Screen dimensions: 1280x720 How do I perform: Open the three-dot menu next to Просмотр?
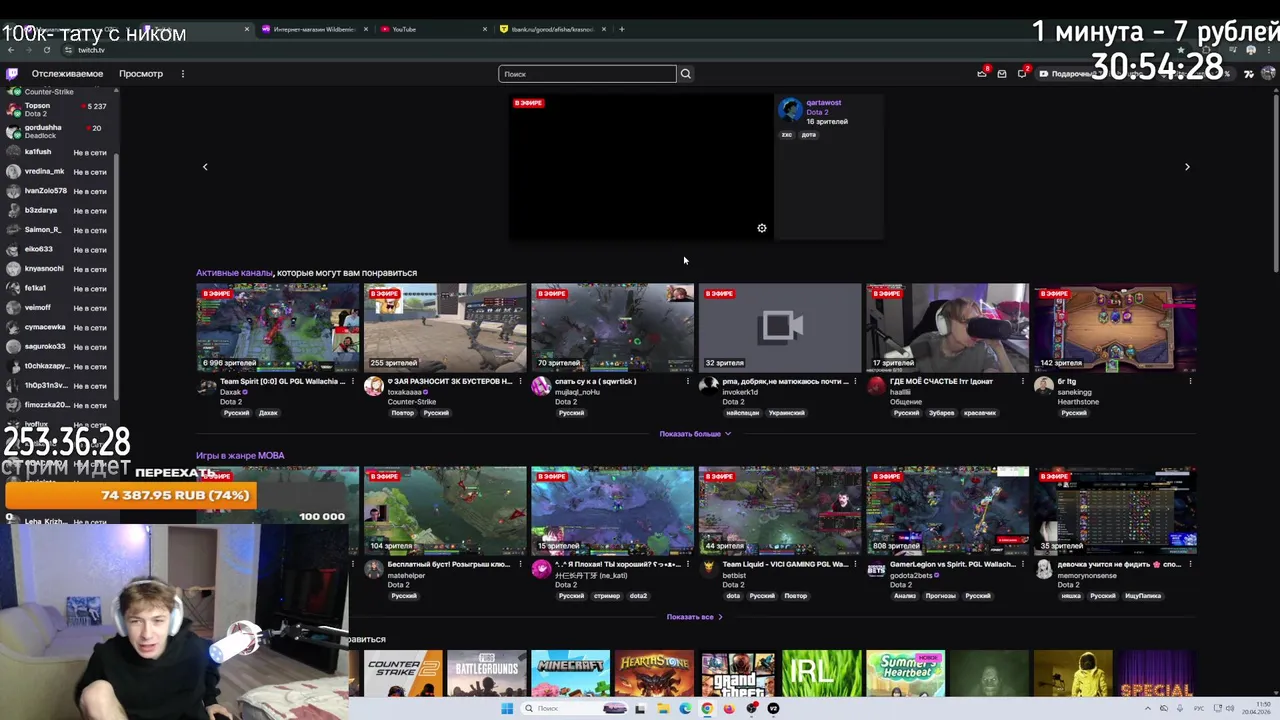click(183, 74)
